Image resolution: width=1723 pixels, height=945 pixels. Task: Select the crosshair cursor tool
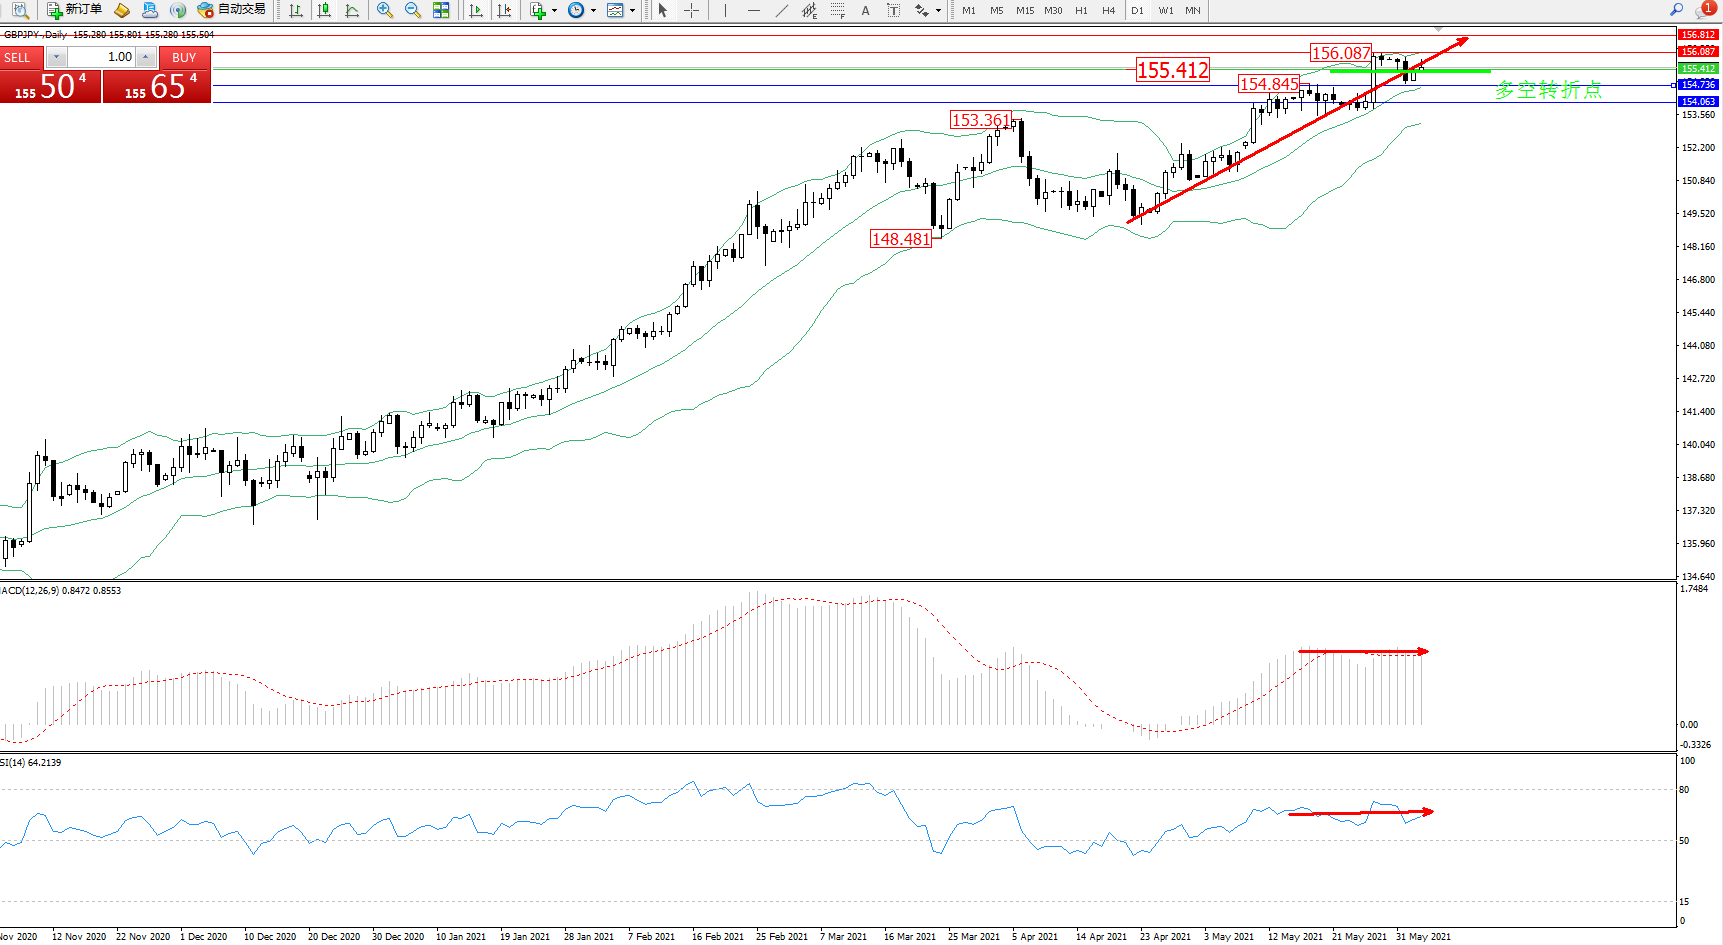691,10
